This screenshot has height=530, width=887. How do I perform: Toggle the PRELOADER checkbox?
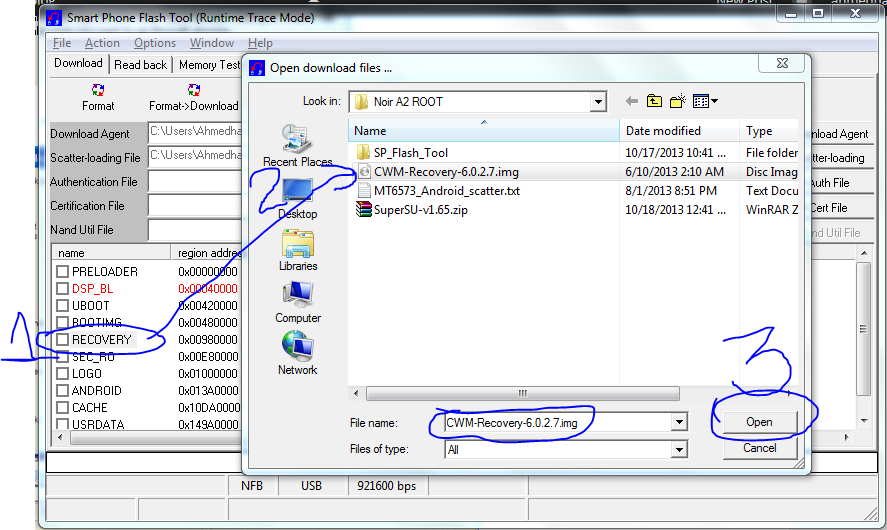pos(62,272)
